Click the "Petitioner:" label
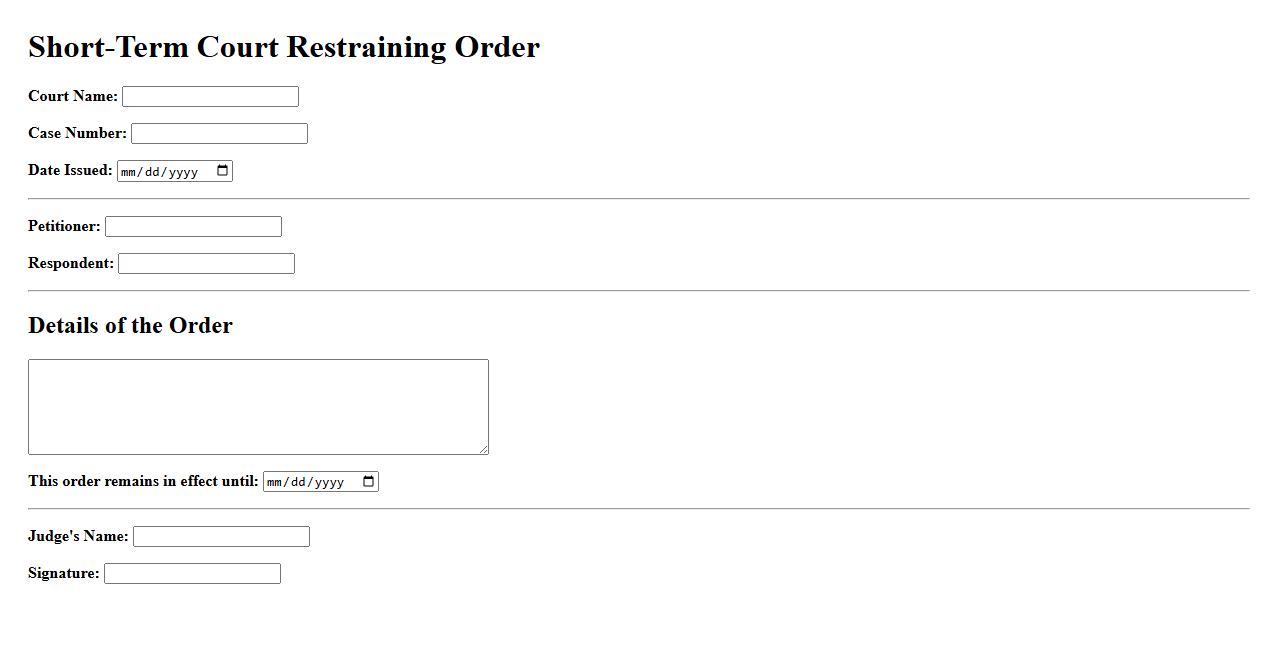 (x=64, y=227)
